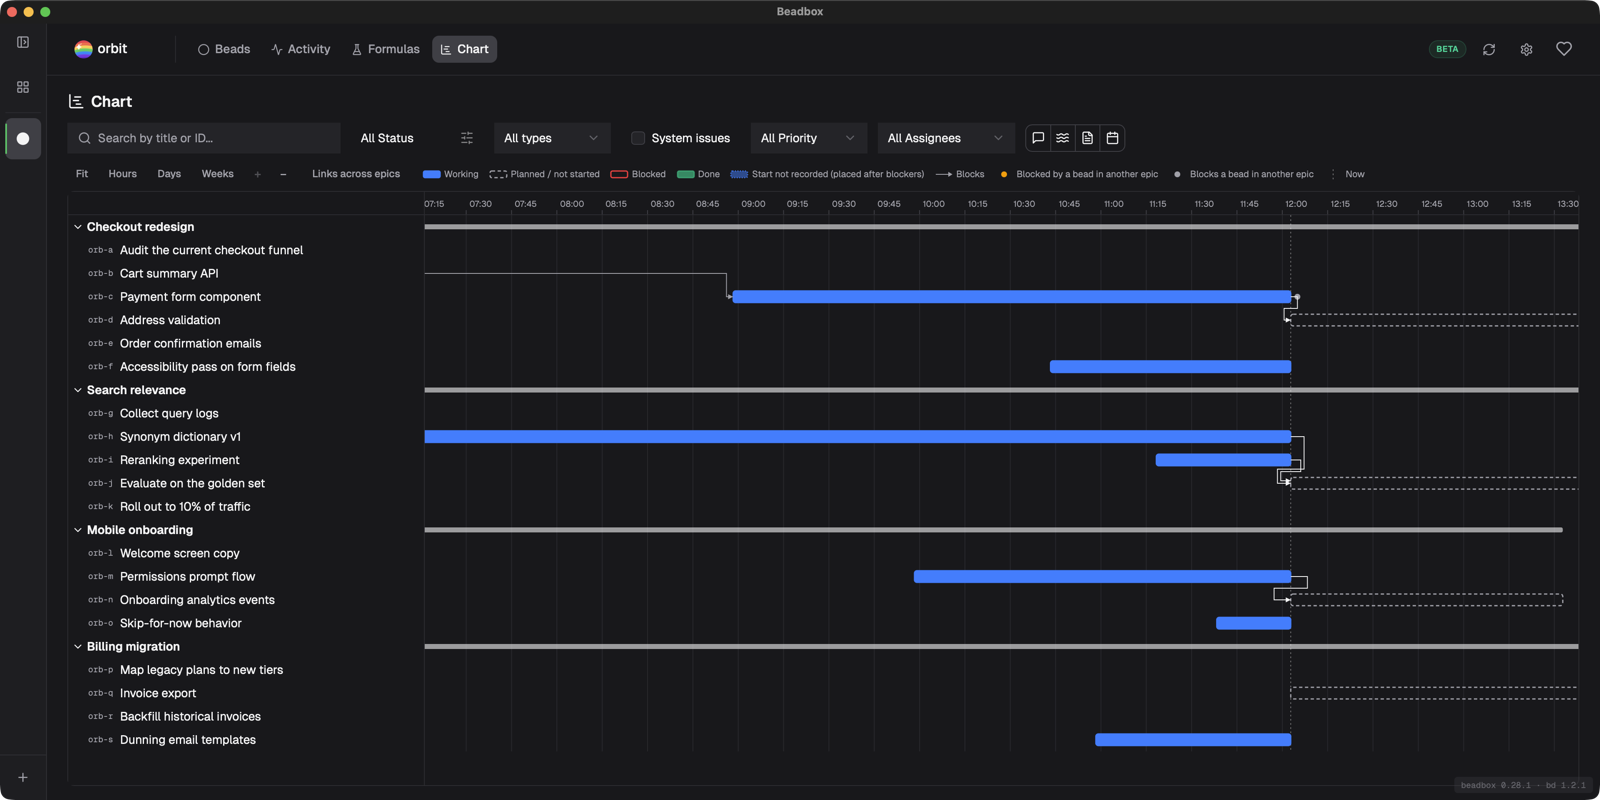Viewport: 1600px width, 800px height.
Task: Set timeline scale to Weeks
Action: pyautogui.click(x=218, y=174)
